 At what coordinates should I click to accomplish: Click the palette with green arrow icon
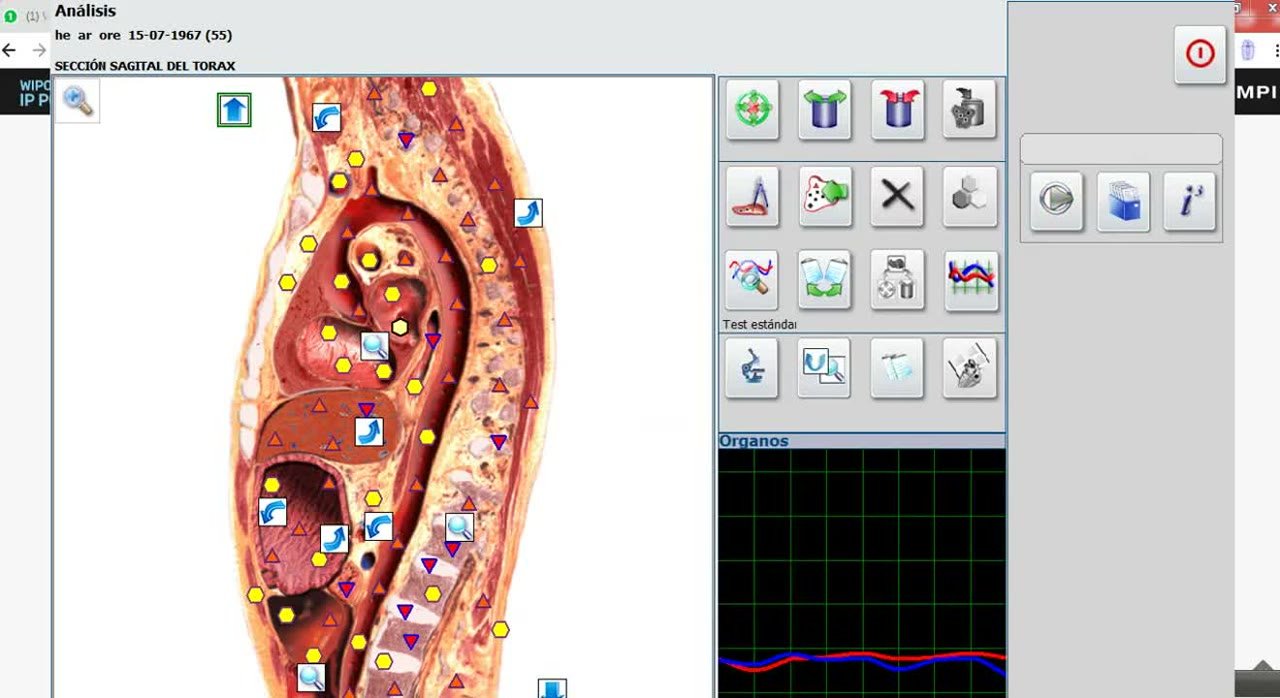tap(824, 195)
